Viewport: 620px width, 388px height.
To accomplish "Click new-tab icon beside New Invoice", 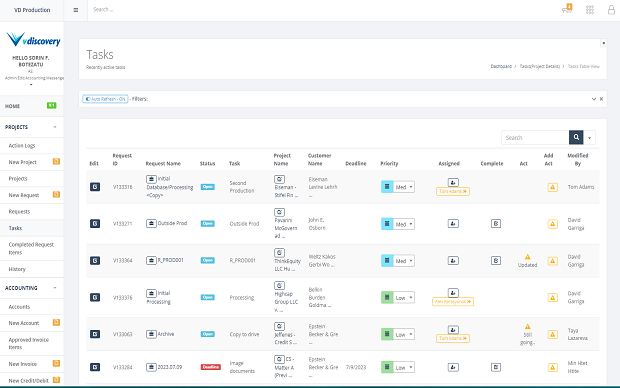I will tap(56, 363).
